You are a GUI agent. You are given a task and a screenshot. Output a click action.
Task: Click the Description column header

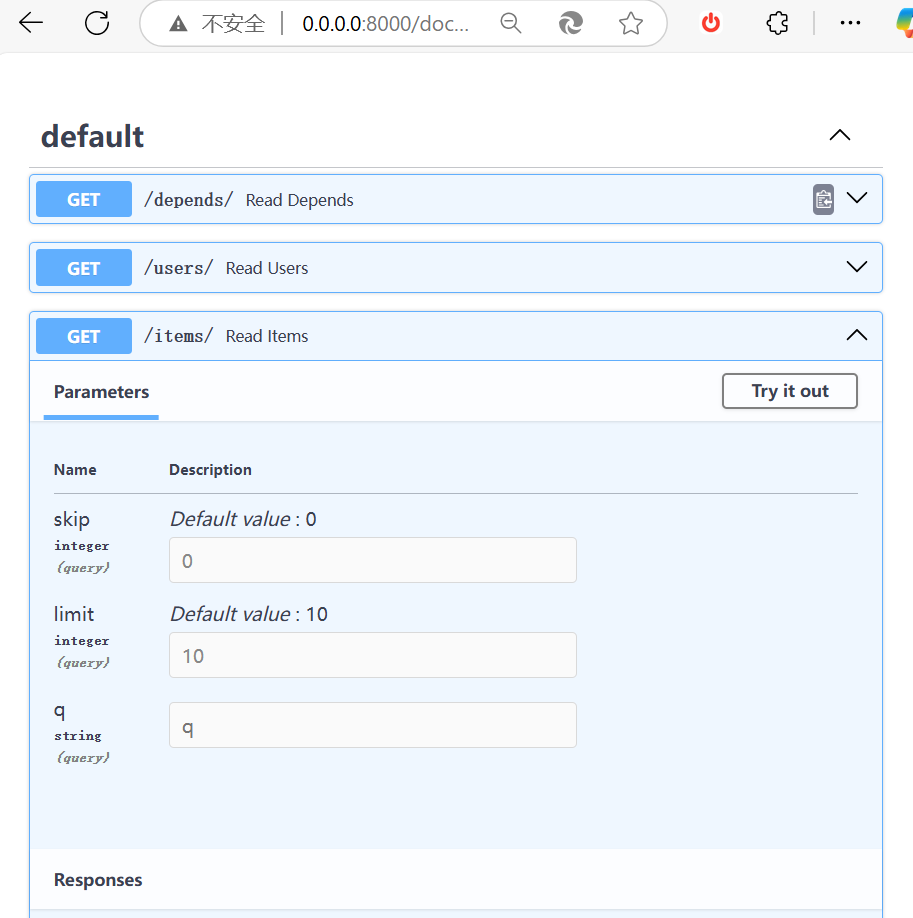(x=210, y=470)
